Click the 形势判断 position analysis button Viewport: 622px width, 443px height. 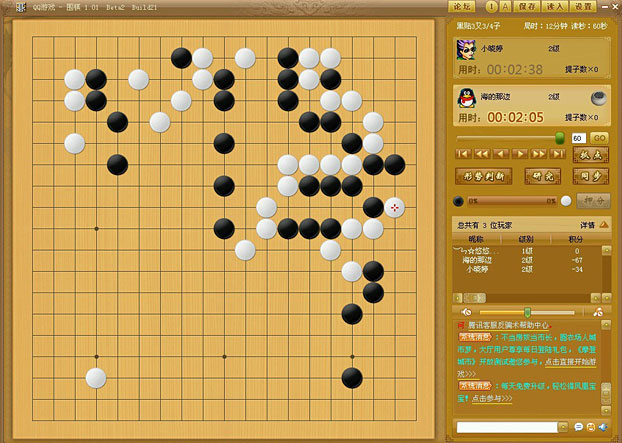pyautogui.click(x=484, y=176)
